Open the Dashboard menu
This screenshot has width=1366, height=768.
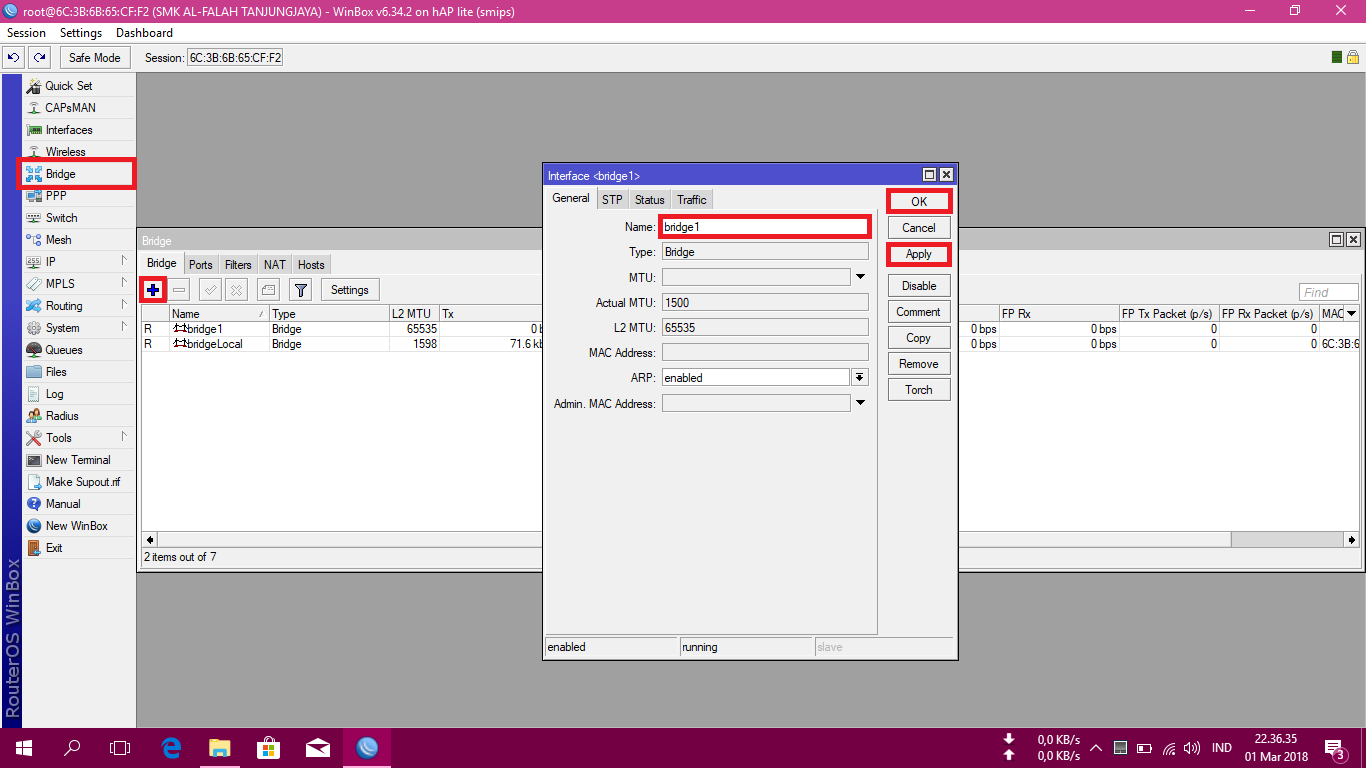(144, 33)
